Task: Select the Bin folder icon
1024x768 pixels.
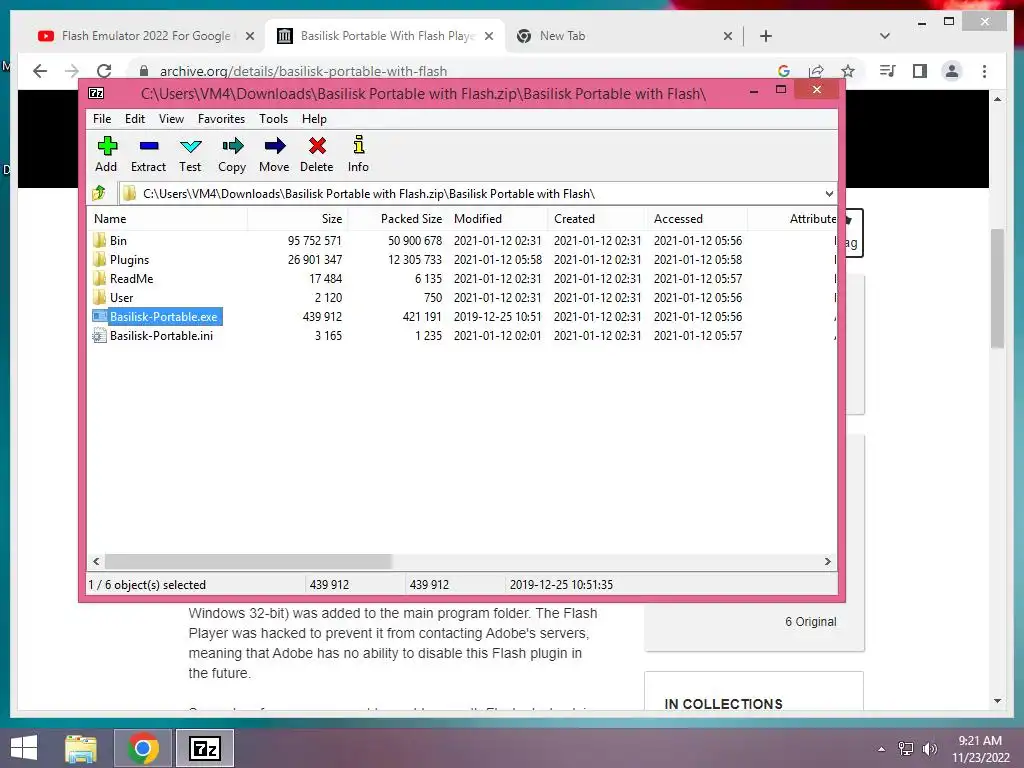Action: [99, 240]
